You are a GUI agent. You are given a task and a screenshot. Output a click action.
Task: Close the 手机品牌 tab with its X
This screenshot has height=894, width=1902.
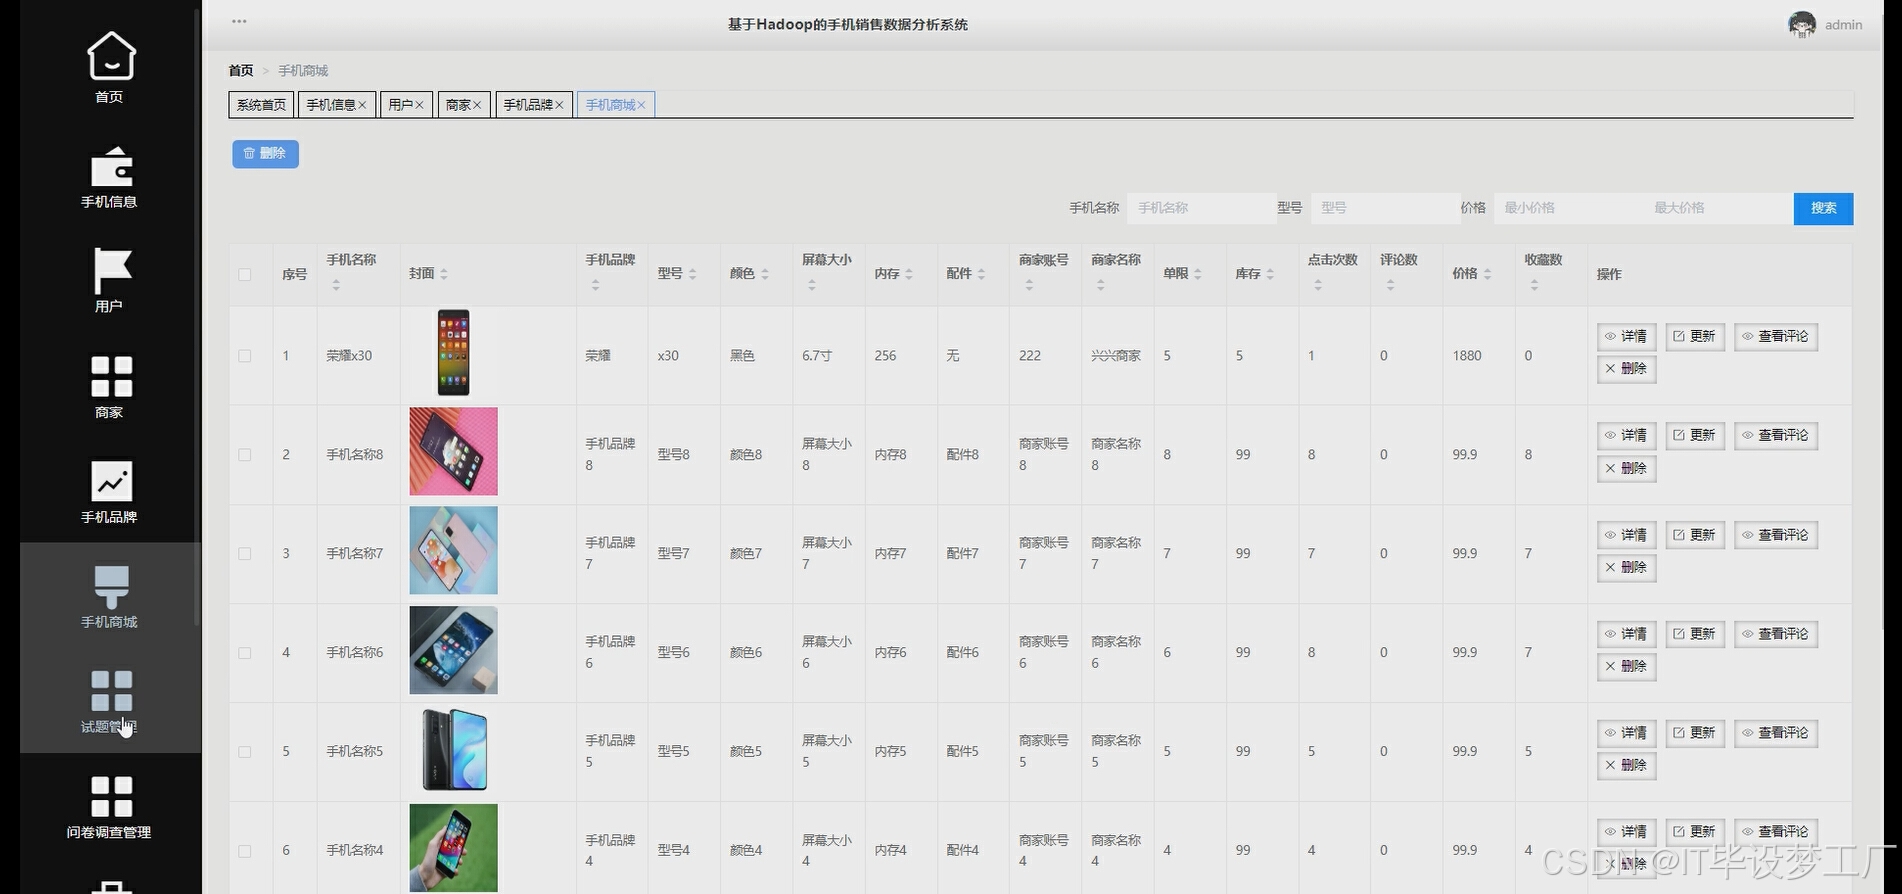[559, 105]
